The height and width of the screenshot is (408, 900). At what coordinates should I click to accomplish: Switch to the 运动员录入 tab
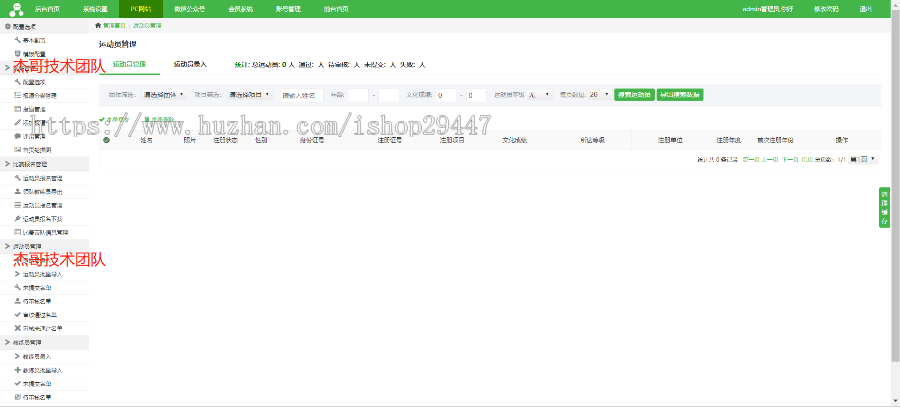190,64
